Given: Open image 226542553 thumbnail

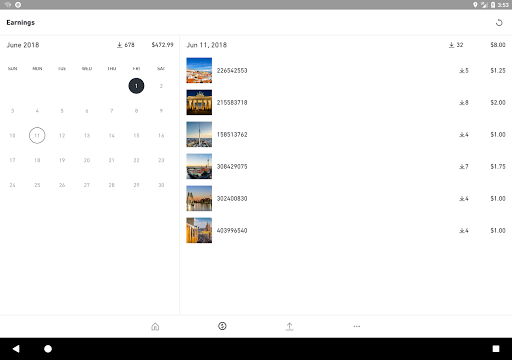Looking at the screenshot, I should point(199,70).
